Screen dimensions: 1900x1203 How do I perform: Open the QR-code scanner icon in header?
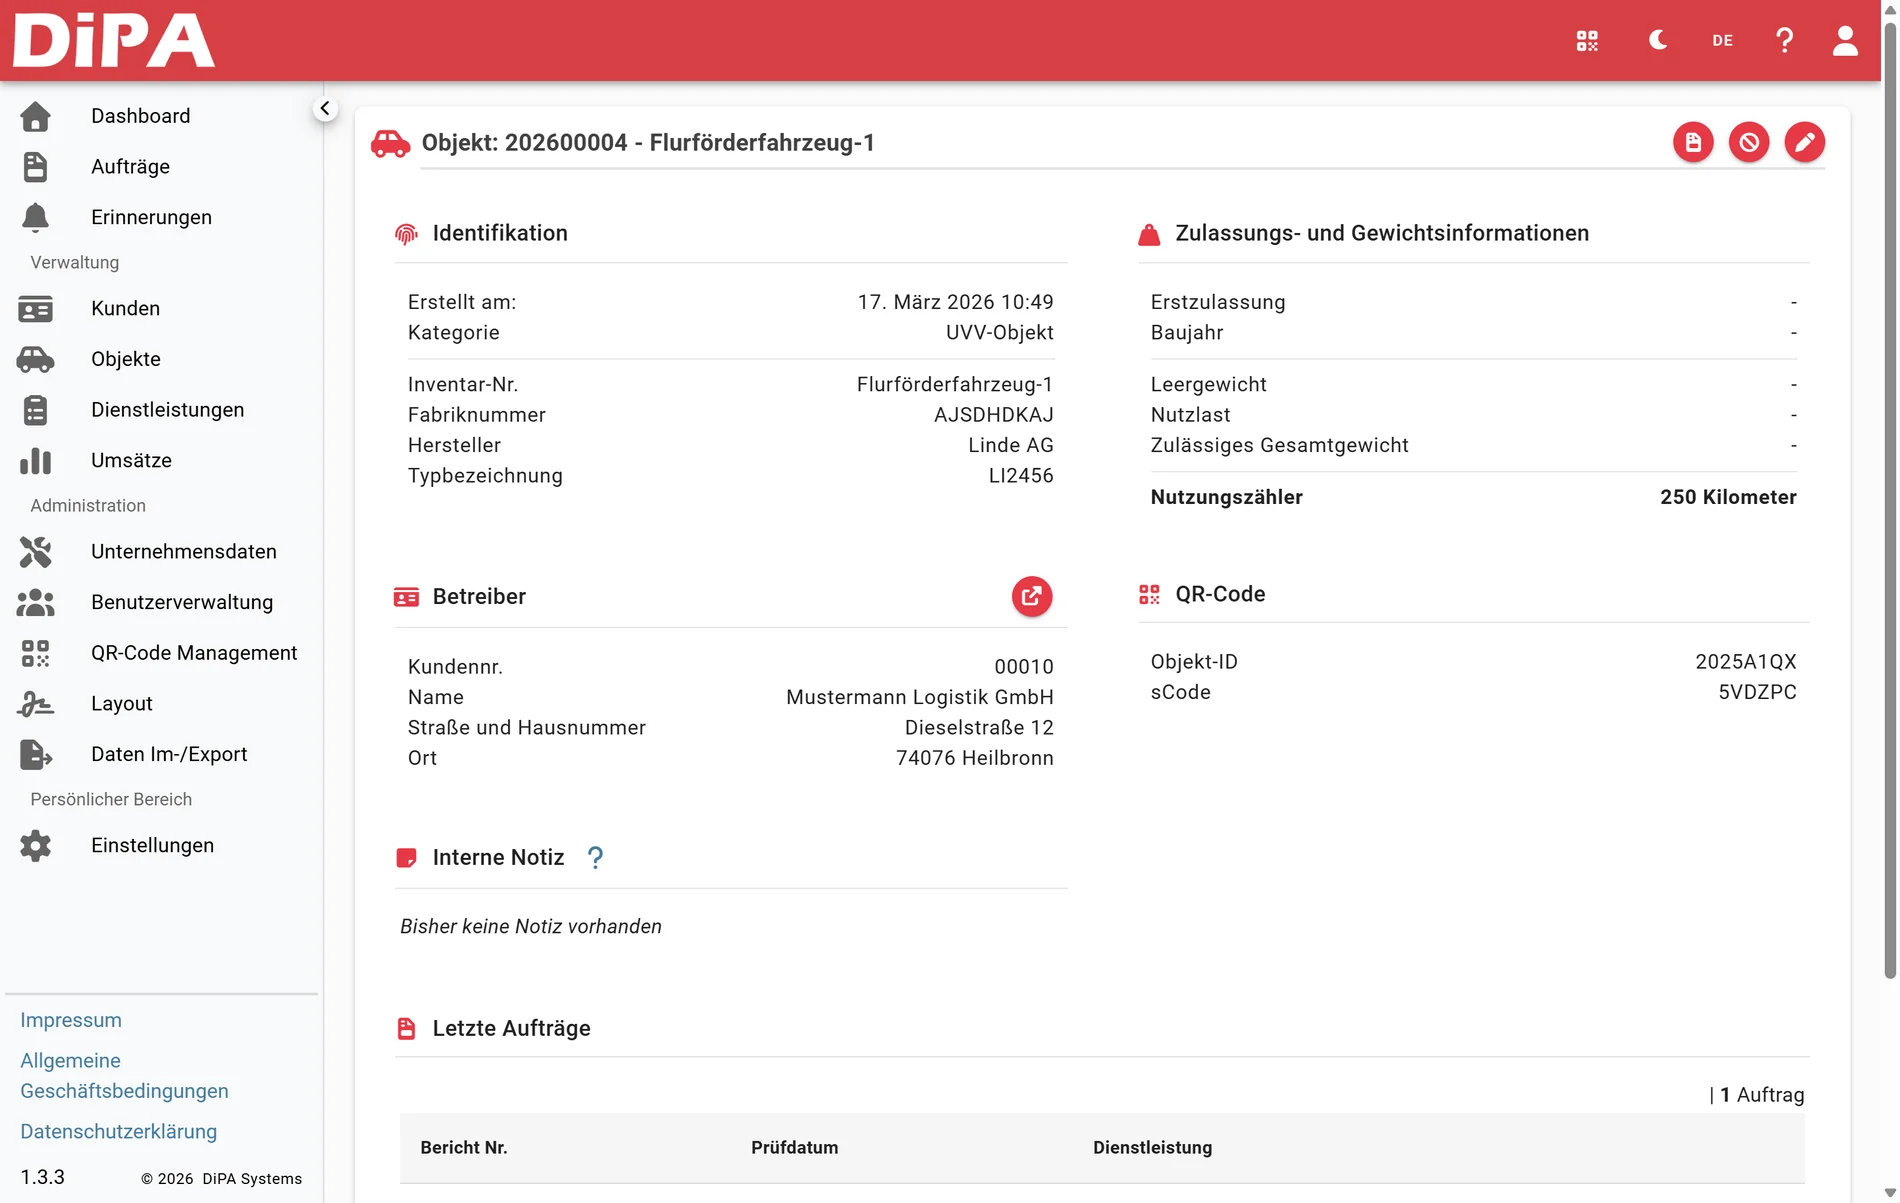[1587, 41]
